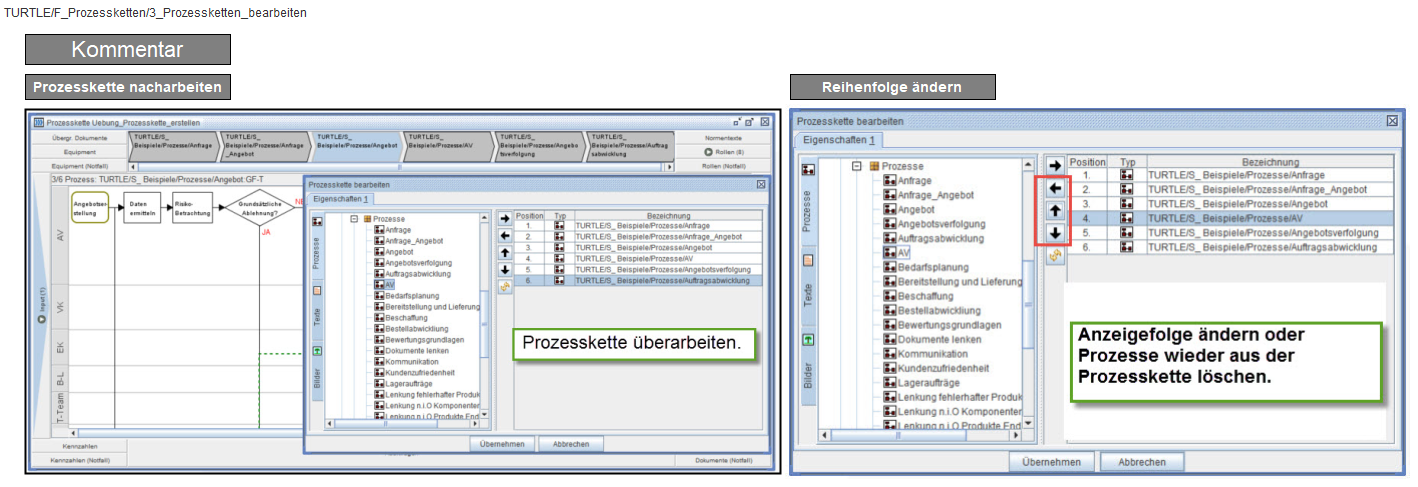Click Position column header in Reihenfolge ändern table

1088,161
